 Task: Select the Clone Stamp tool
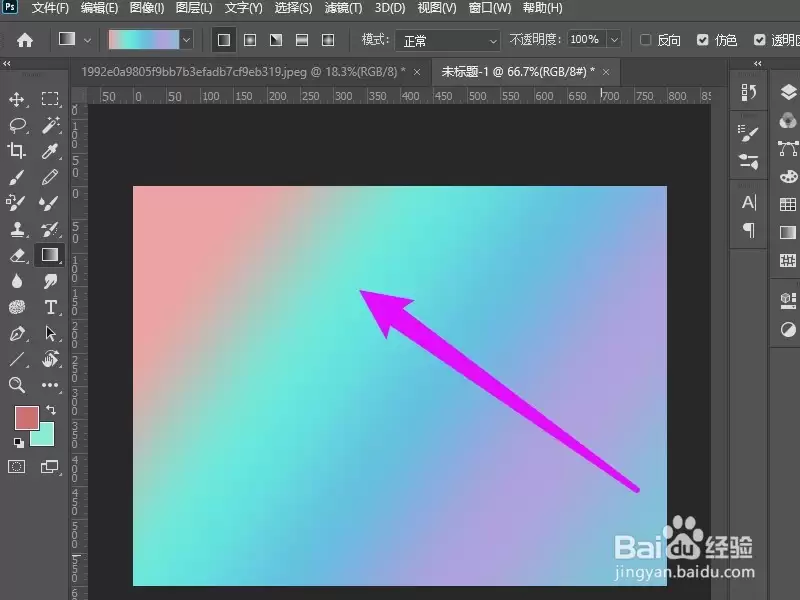tap(17, 229)
